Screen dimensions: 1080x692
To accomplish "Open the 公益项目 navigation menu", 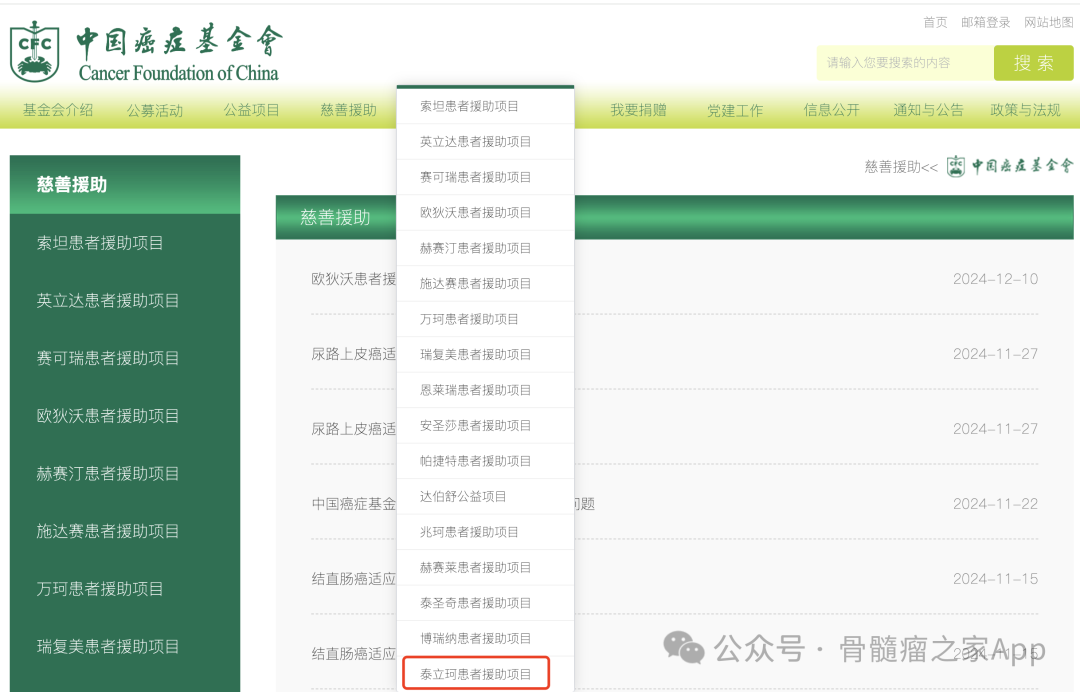I will [x=251, y=110].
